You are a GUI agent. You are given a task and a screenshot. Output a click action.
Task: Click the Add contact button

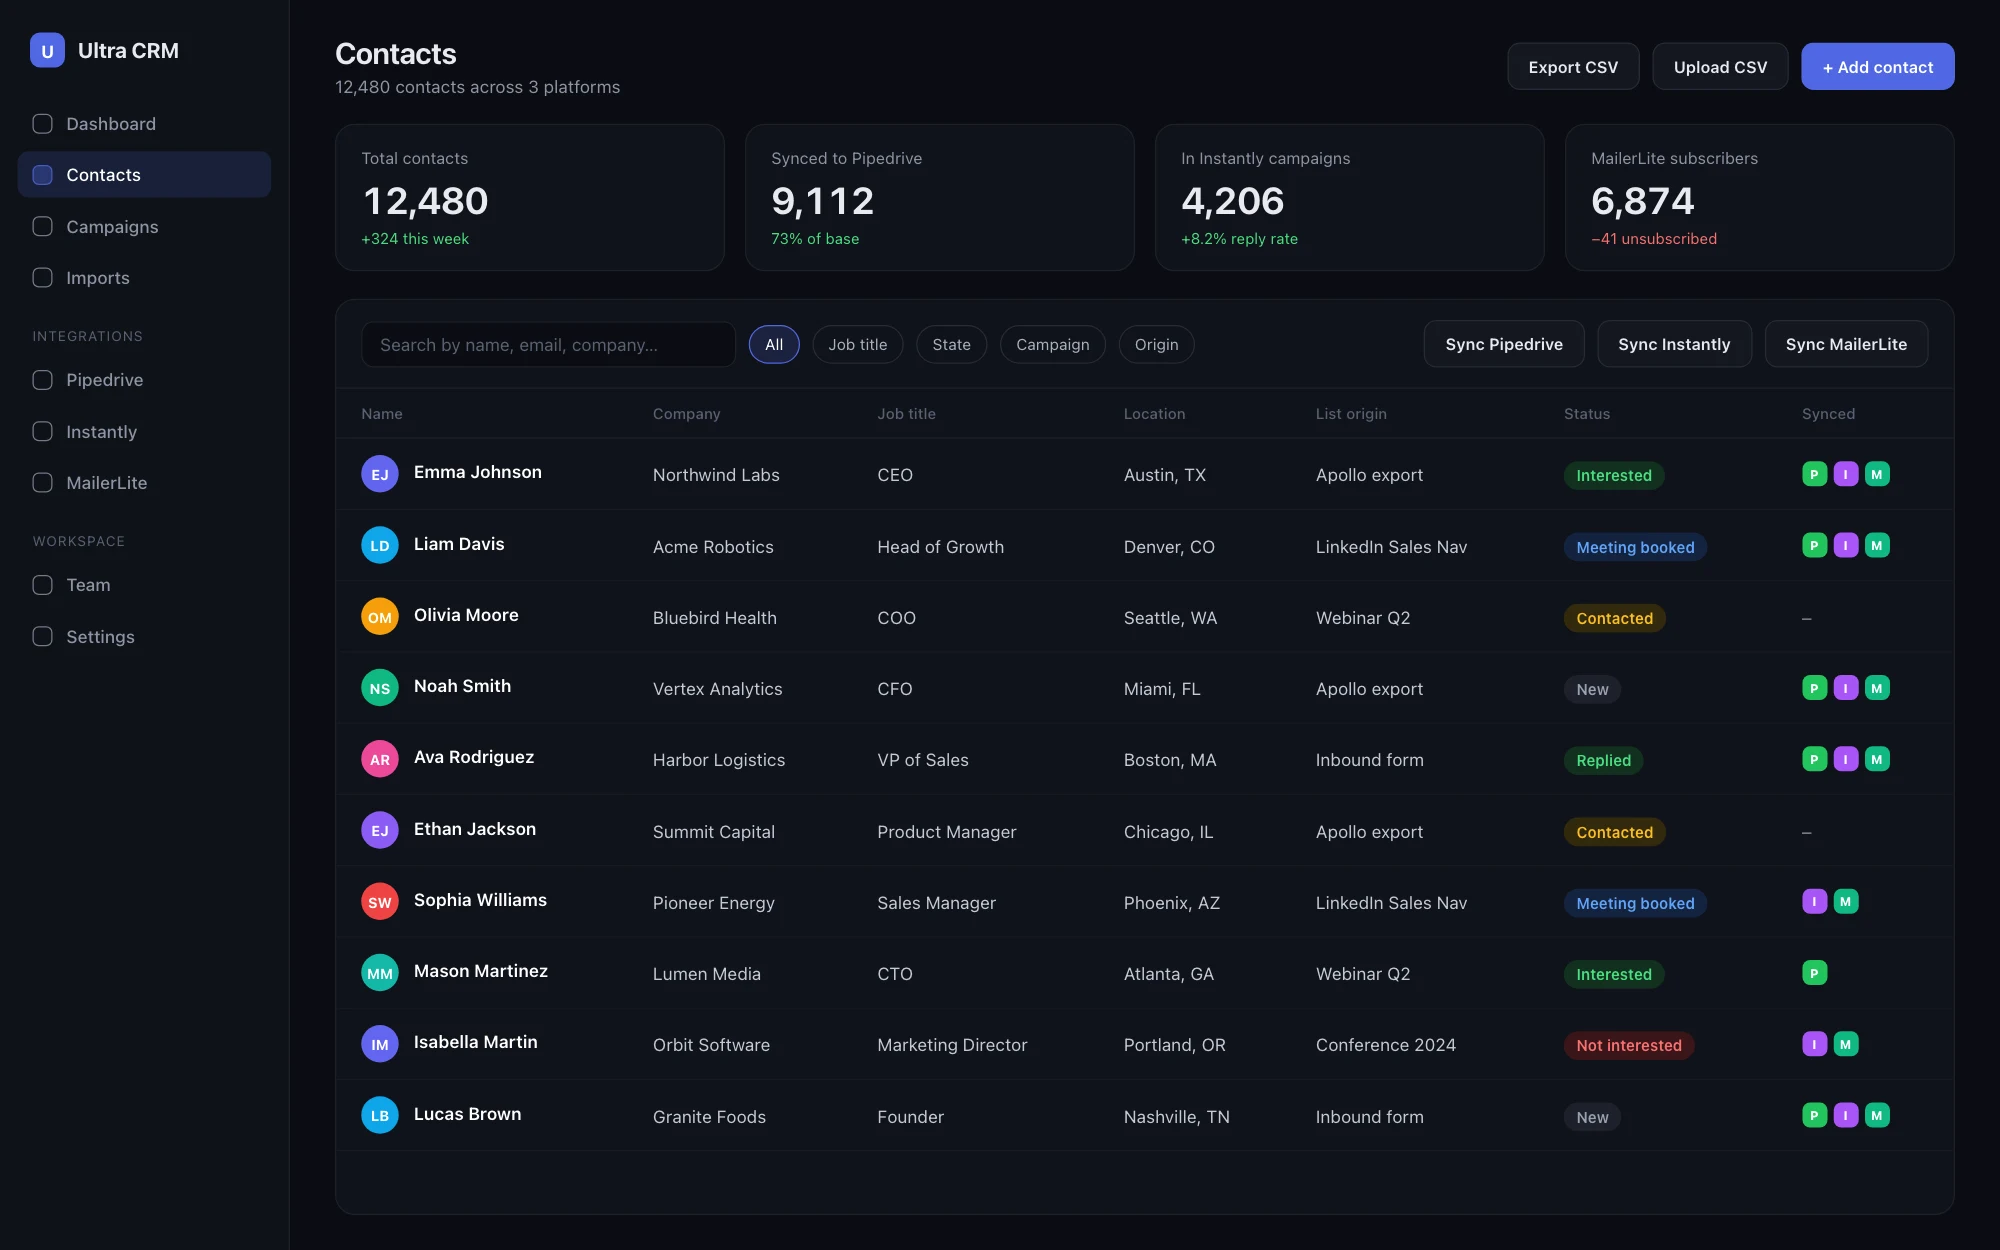click(x=1878, y=67)
